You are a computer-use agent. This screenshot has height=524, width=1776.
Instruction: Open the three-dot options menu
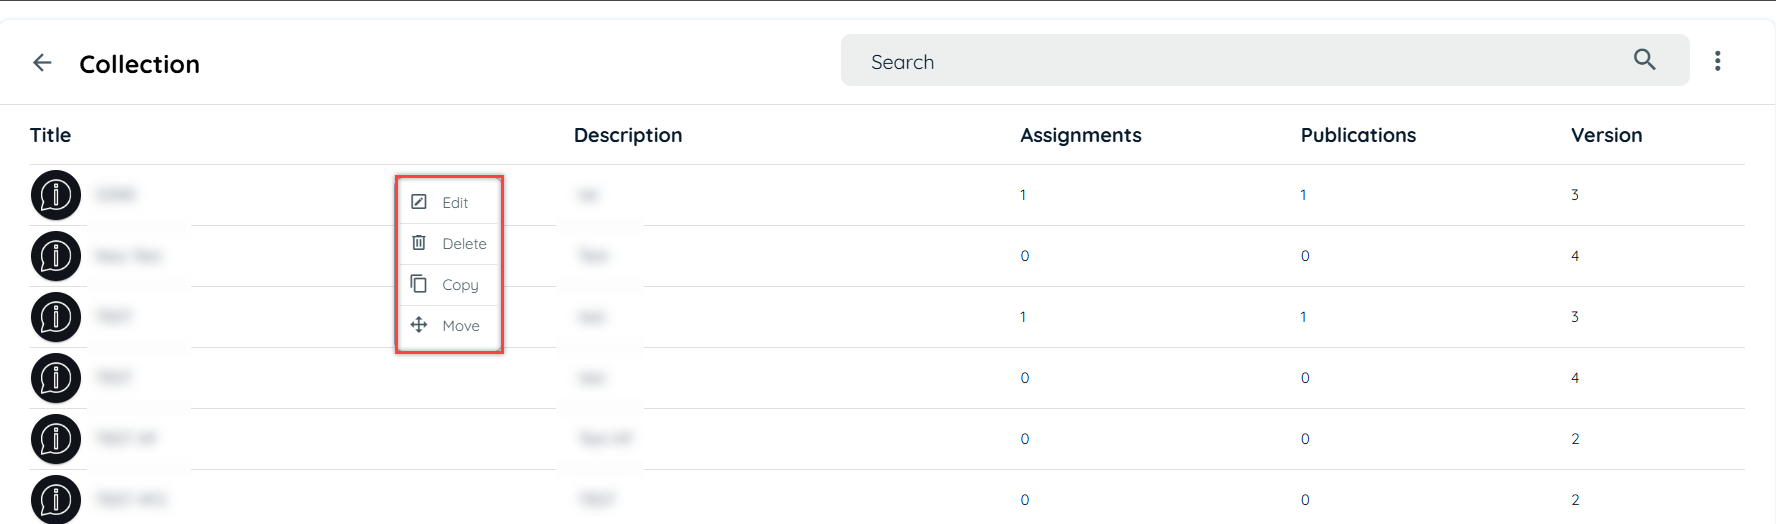click(x=1717, y=61)
